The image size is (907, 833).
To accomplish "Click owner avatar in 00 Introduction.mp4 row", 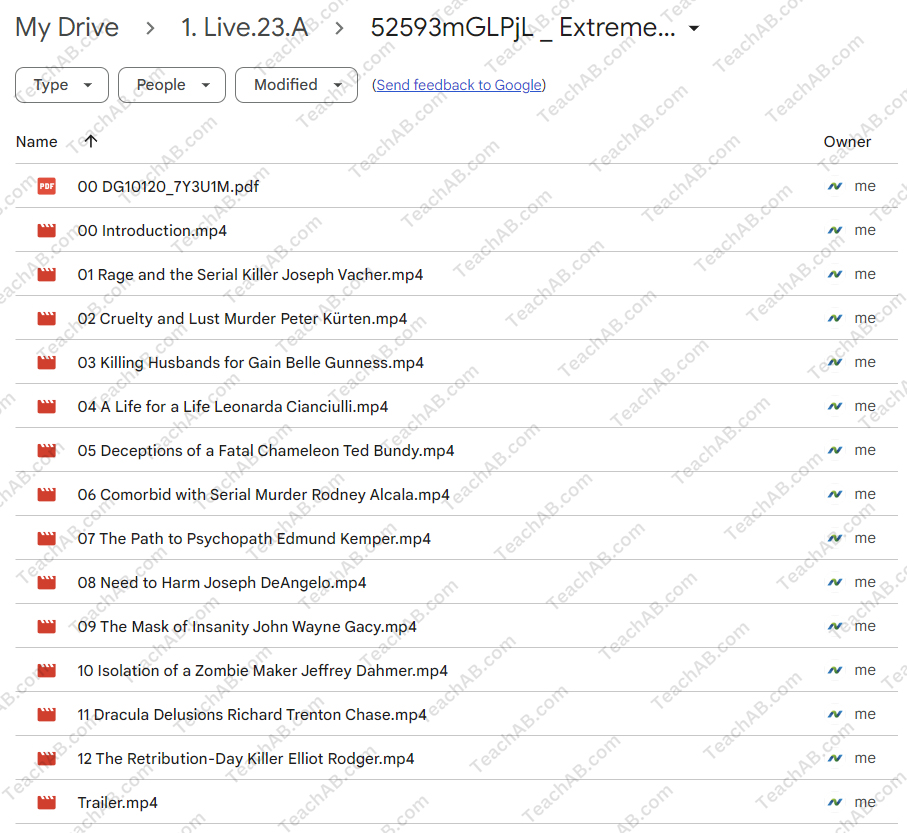I will click(x=835, y=230).
